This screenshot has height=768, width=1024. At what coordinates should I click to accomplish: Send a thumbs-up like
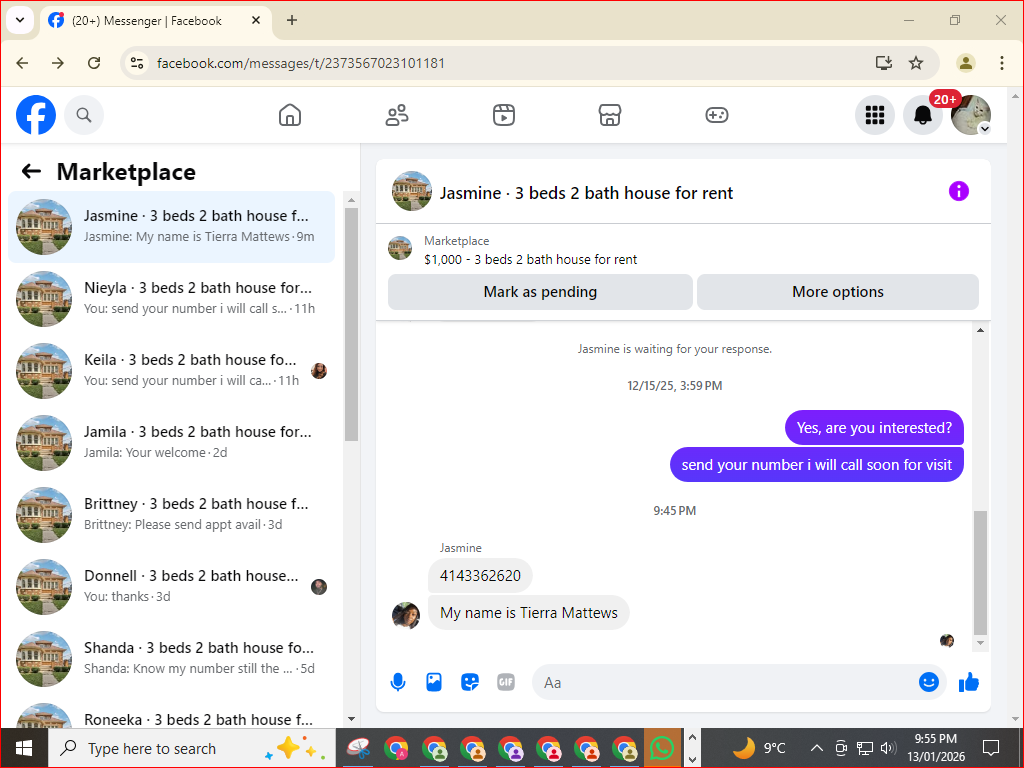coord(969,682)
